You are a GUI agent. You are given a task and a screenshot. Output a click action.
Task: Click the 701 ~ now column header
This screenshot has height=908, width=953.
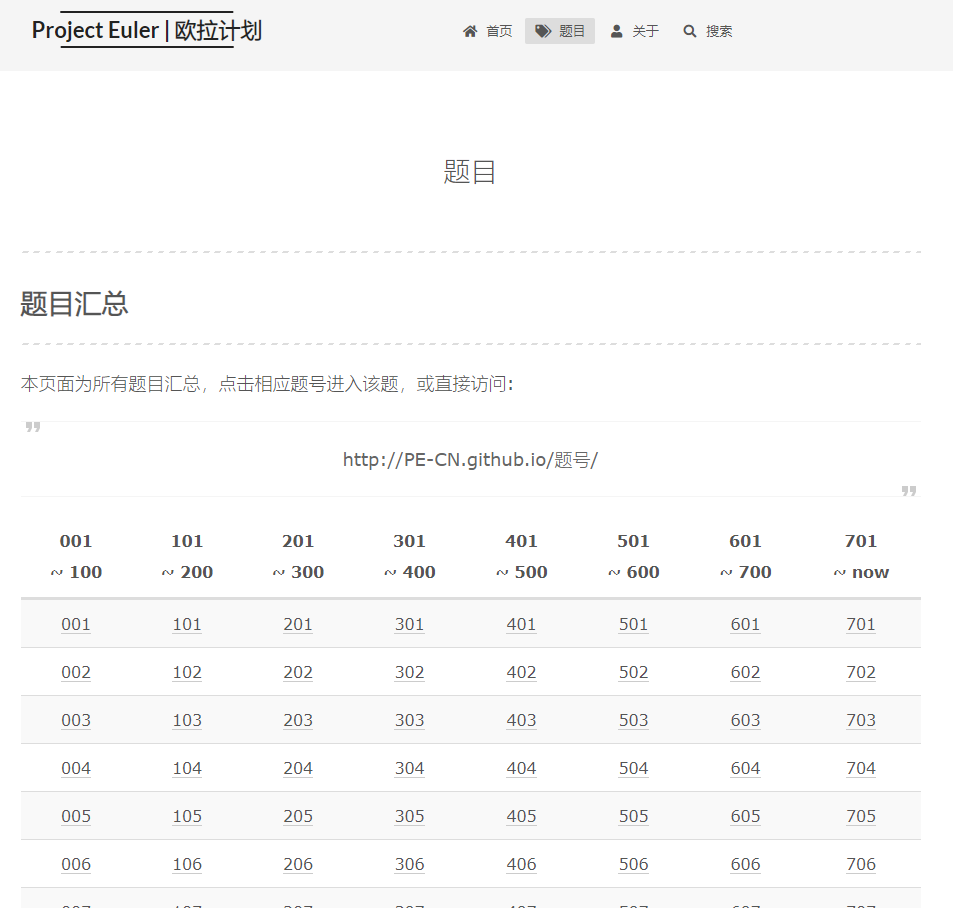click(x=861, y=556)
